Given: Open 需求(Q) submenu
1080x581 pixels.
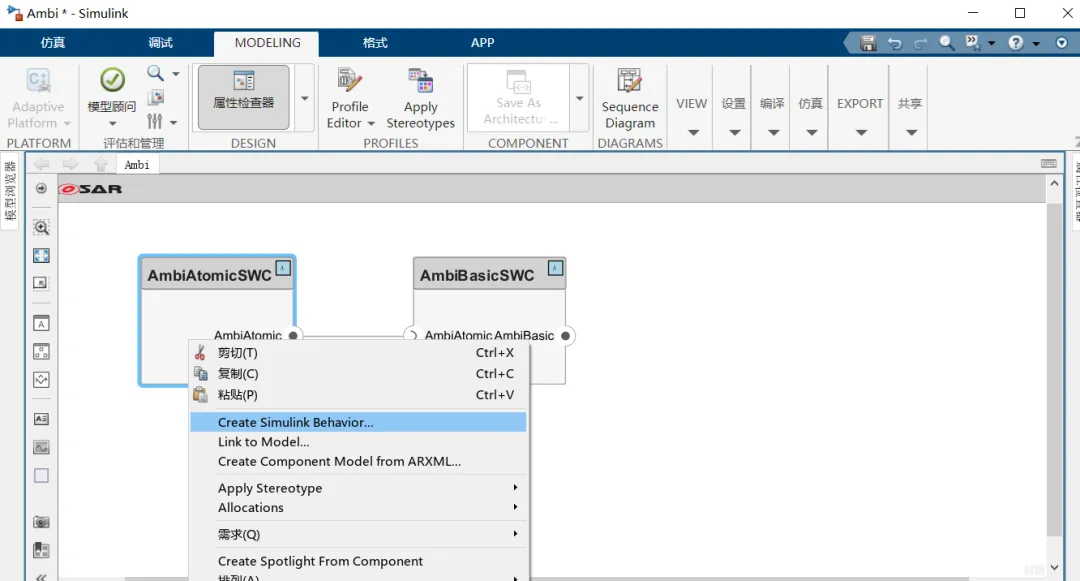Looking at the screenshot, I should [358, 534].
